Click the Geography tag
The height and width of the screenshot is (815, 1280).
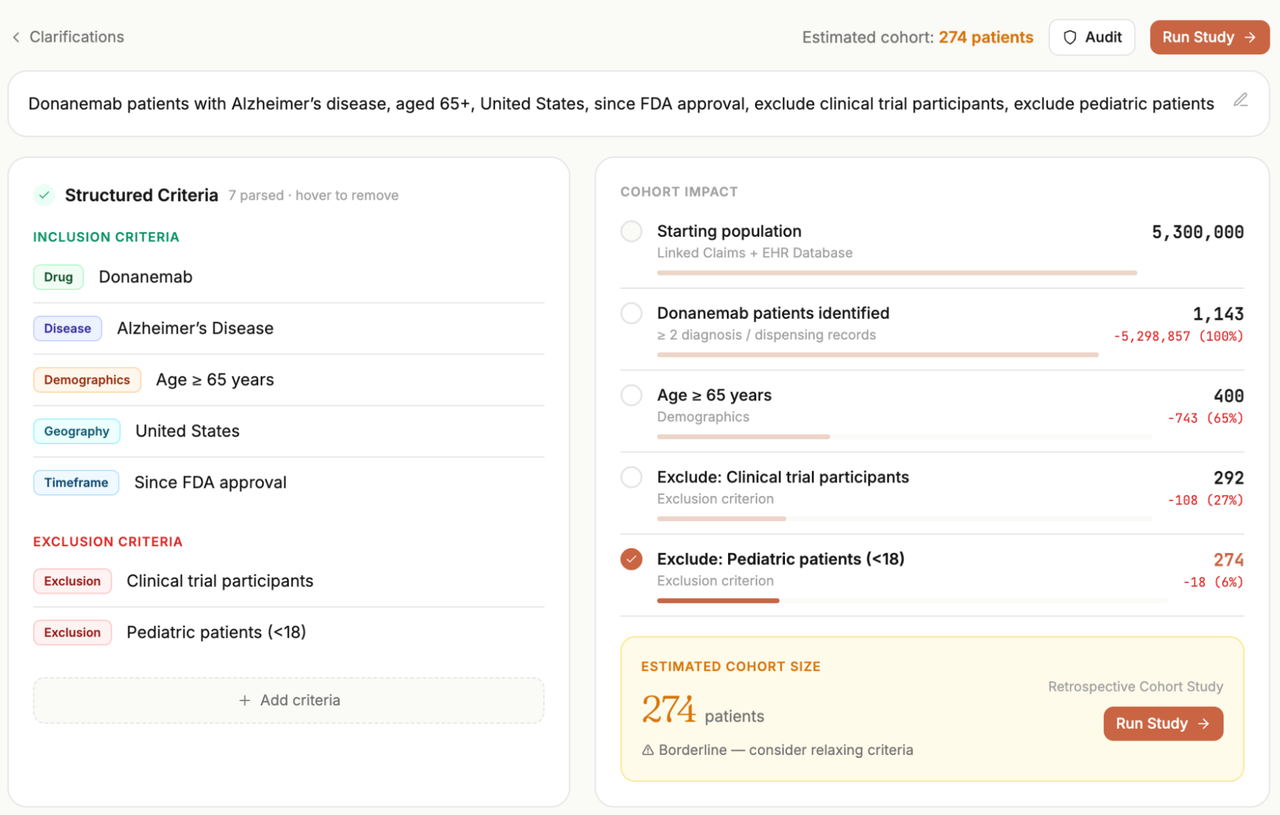point(77,431)
